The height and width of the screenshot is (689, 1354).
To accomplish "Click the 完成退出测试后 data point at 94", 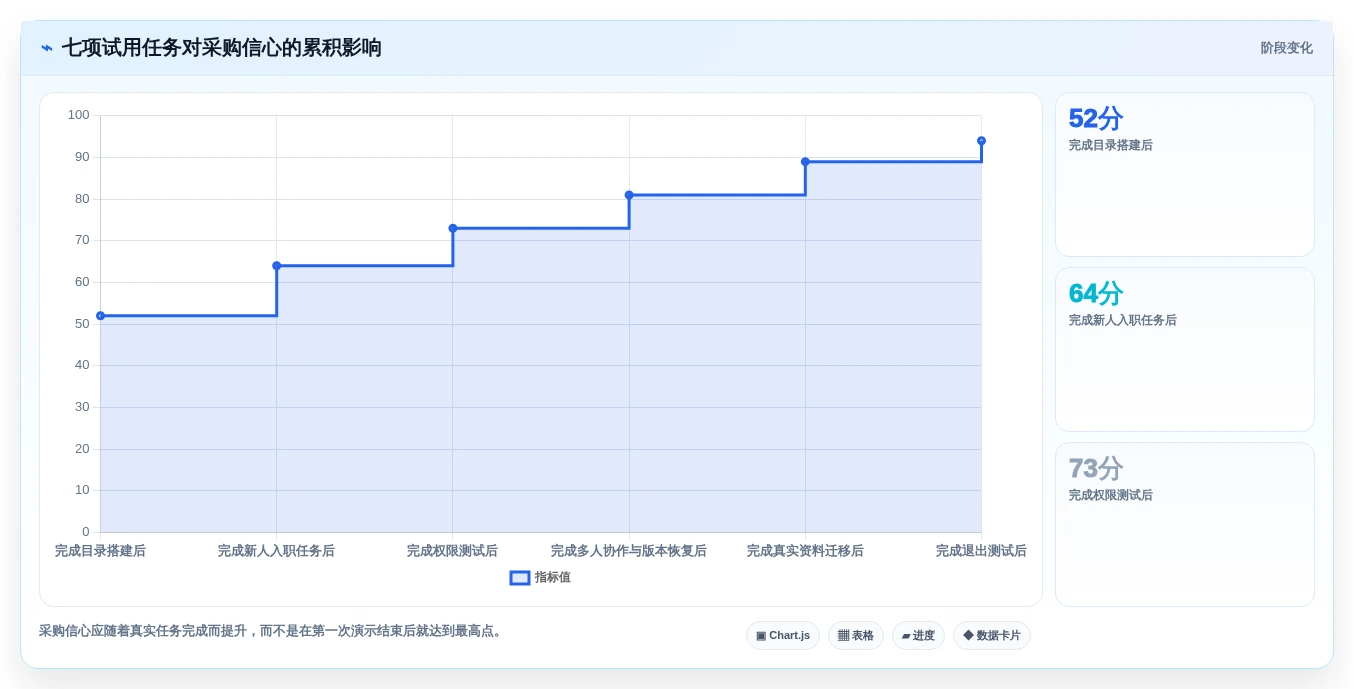I will [x=981, y=141].
